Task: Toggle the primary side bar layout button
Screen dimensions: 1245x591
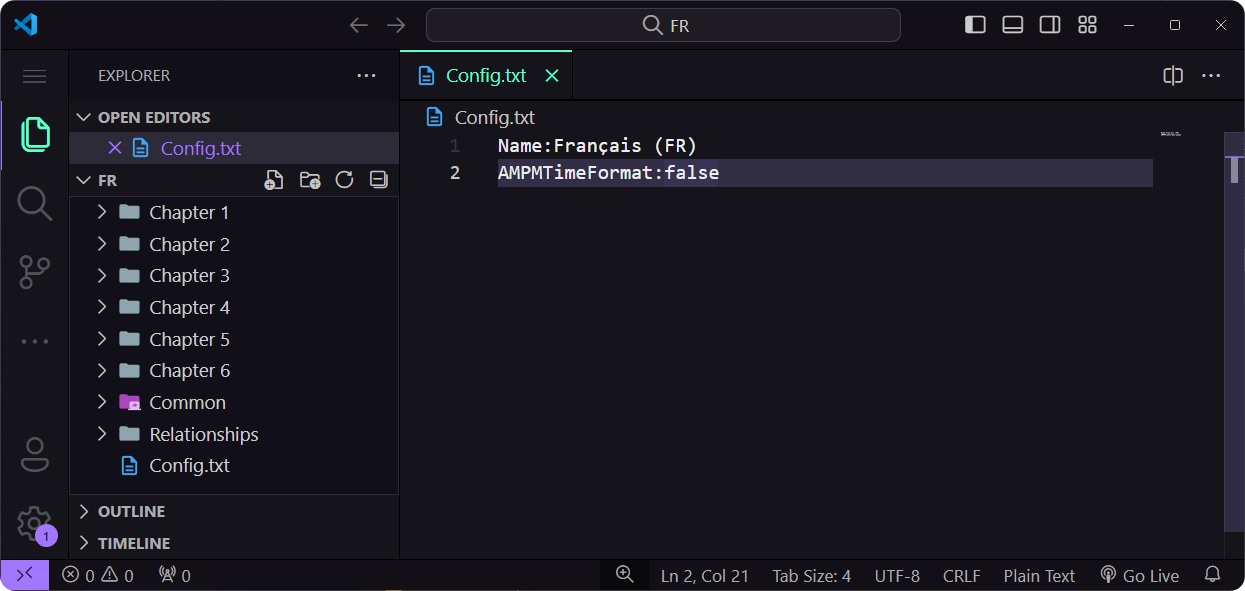Action: point(975,25)
